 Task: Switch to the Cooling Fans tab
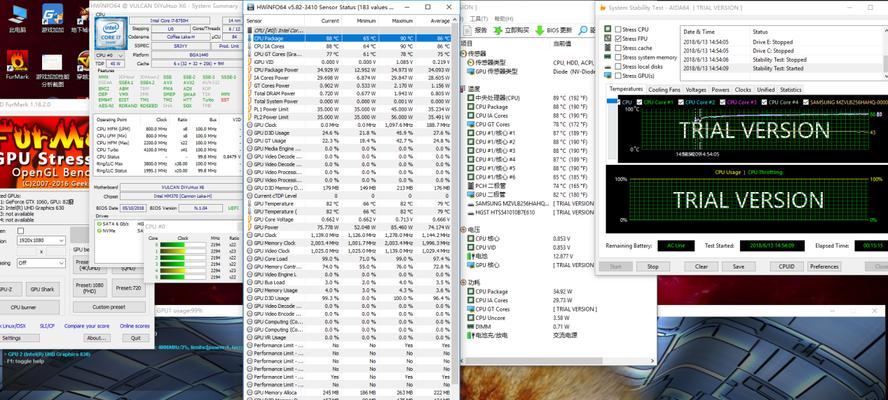pyautogui.click(x=664, y=90)
